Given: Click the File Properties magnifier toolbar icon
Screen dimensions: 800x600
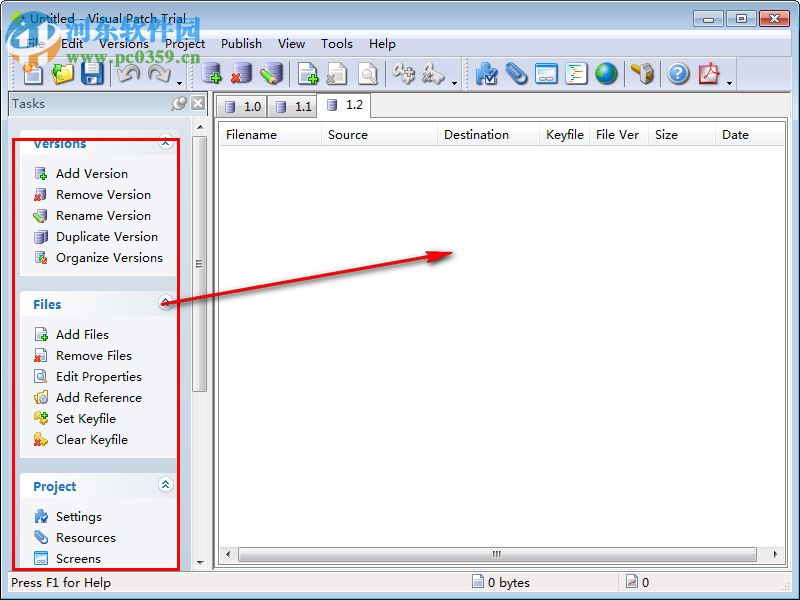Looking at the screenshot, I should coord(367,74).
